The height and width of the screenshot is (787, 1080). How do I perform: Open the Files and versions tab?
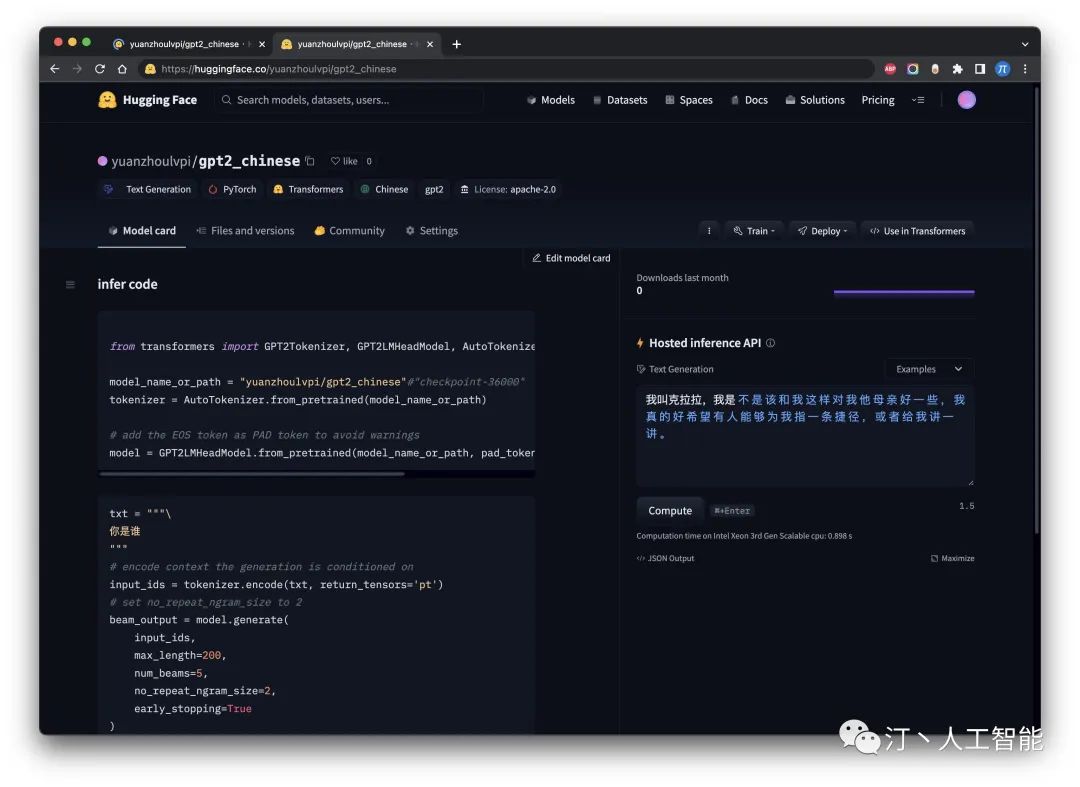245,231
